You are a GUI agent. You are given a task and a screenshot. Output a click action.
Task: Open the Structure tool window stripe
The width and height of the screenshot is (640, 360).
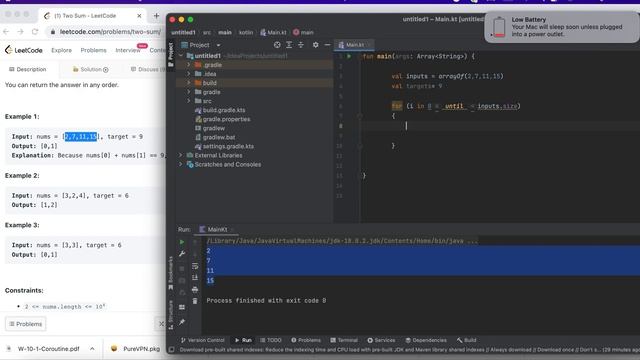coord(171,315)
